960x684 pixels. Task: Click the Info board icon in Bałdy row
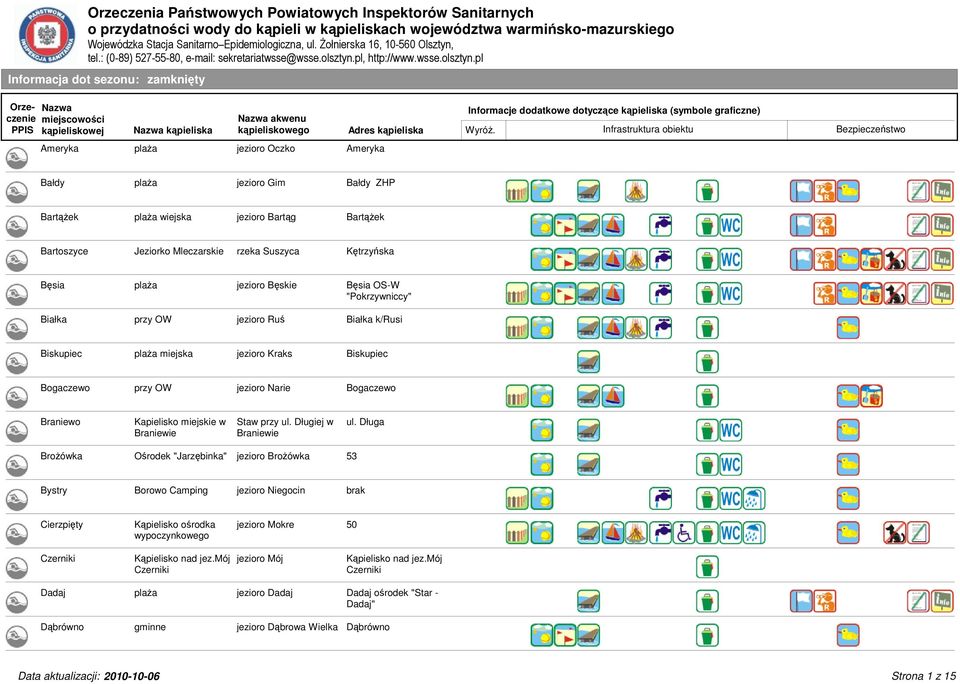[942, 191]
